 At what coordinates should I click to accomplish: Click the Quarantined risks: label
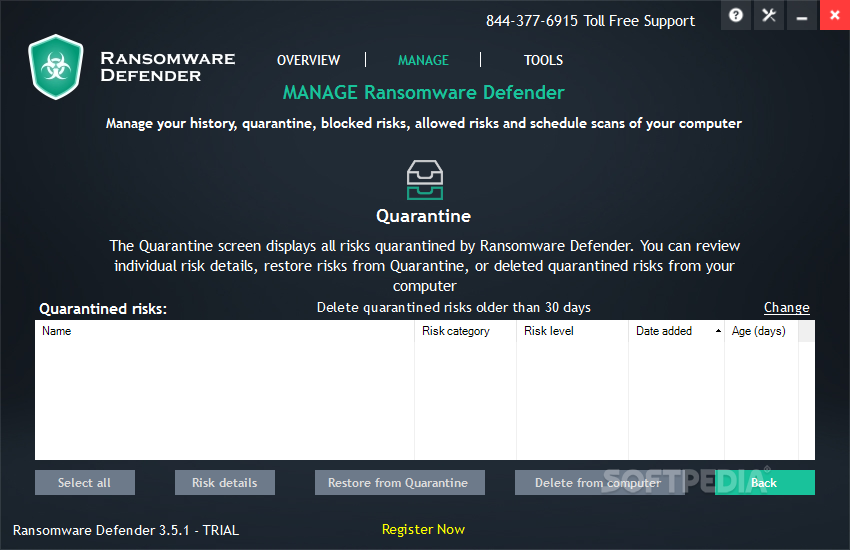tap(103, 309)
